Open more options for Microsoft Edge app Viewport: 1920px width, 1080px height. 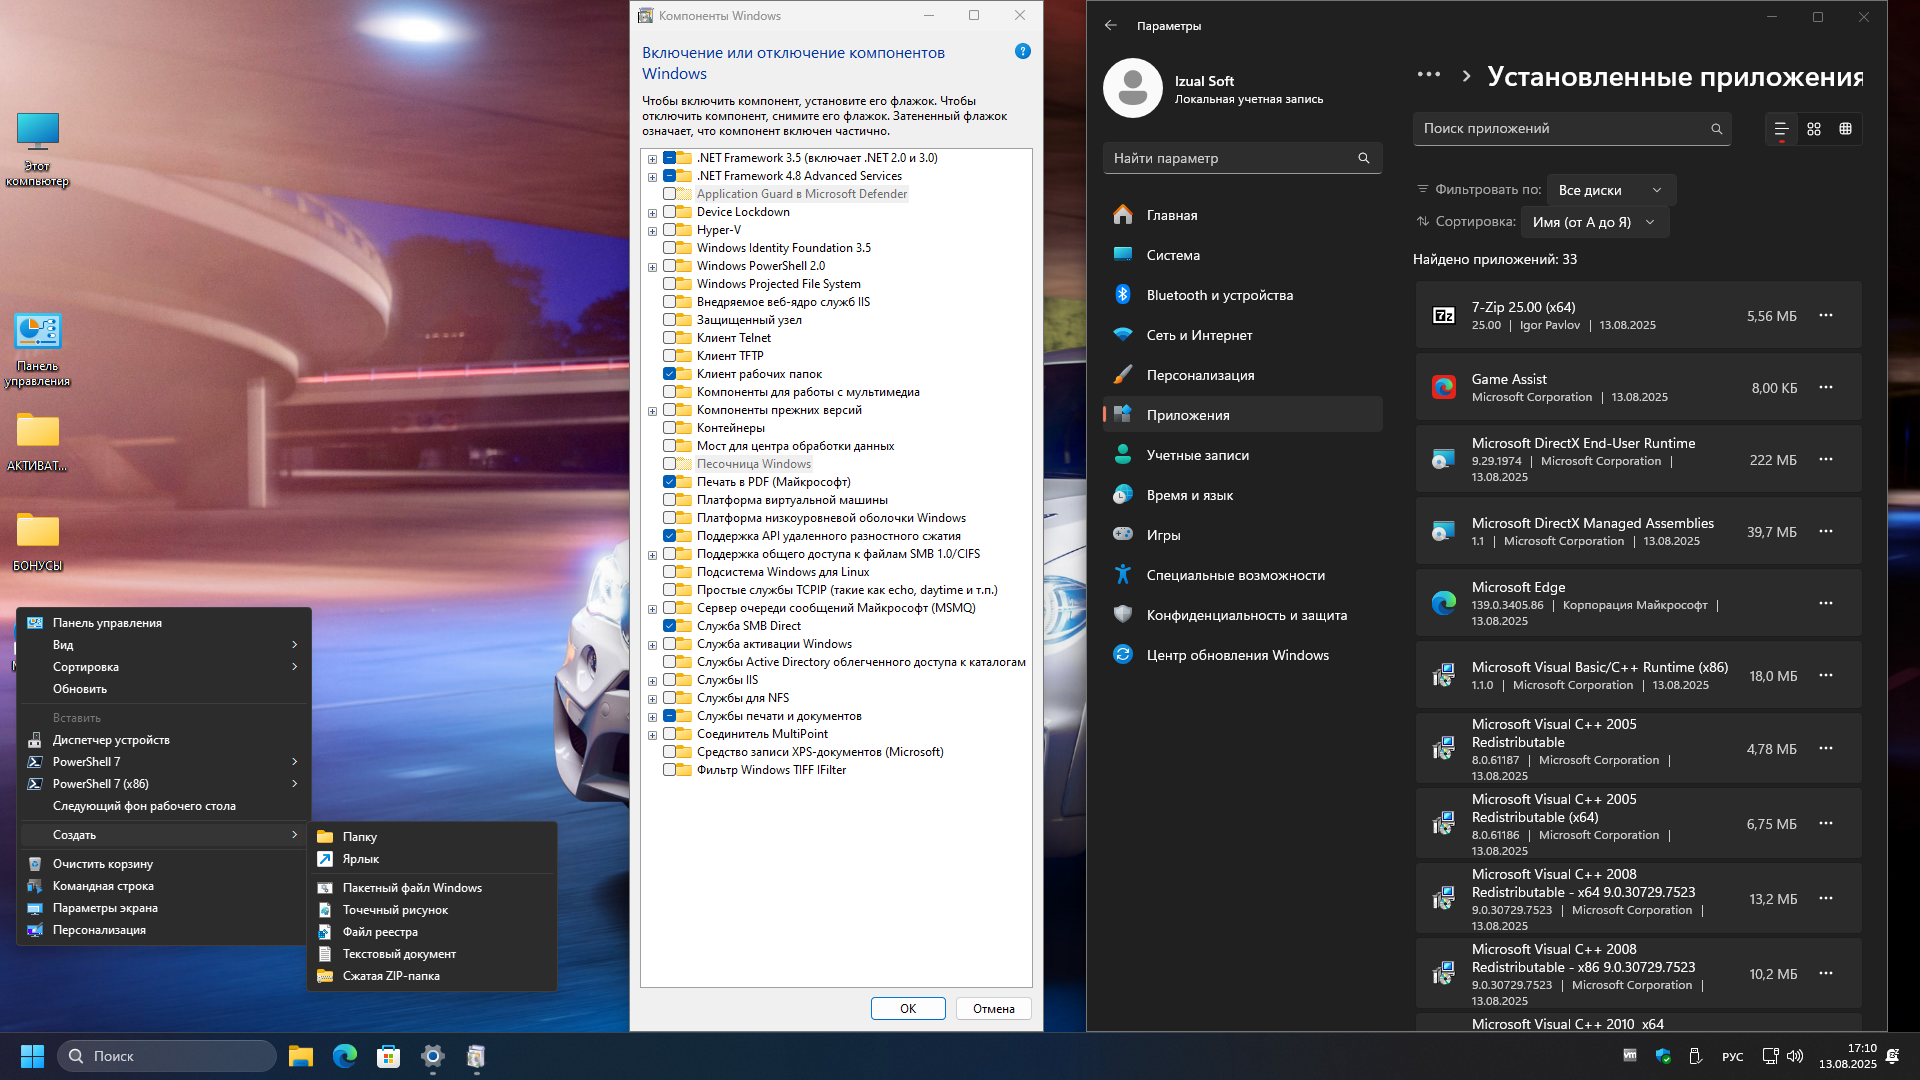click(1826, 603)
